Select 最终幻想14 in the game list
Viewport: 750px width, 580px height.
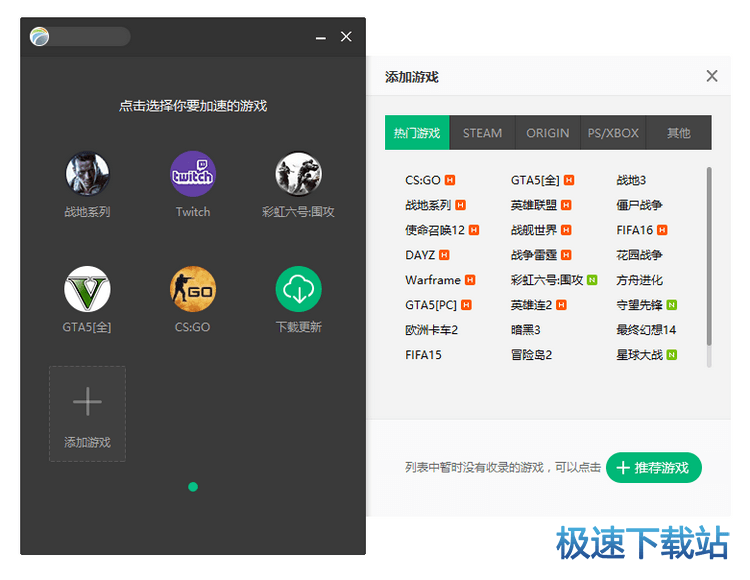tap(646, 330)
